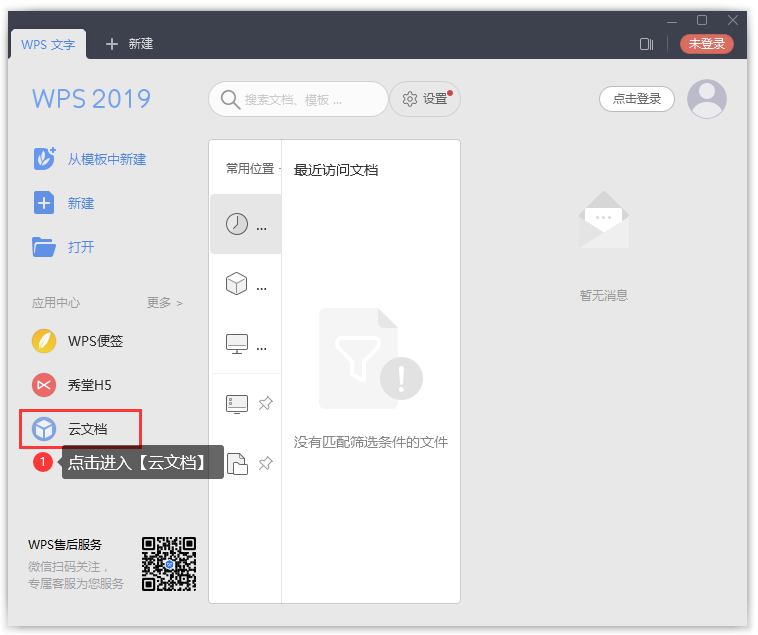Click the yellow WPS便签 feather icon
758x635 pixels.
pos(44,341)
